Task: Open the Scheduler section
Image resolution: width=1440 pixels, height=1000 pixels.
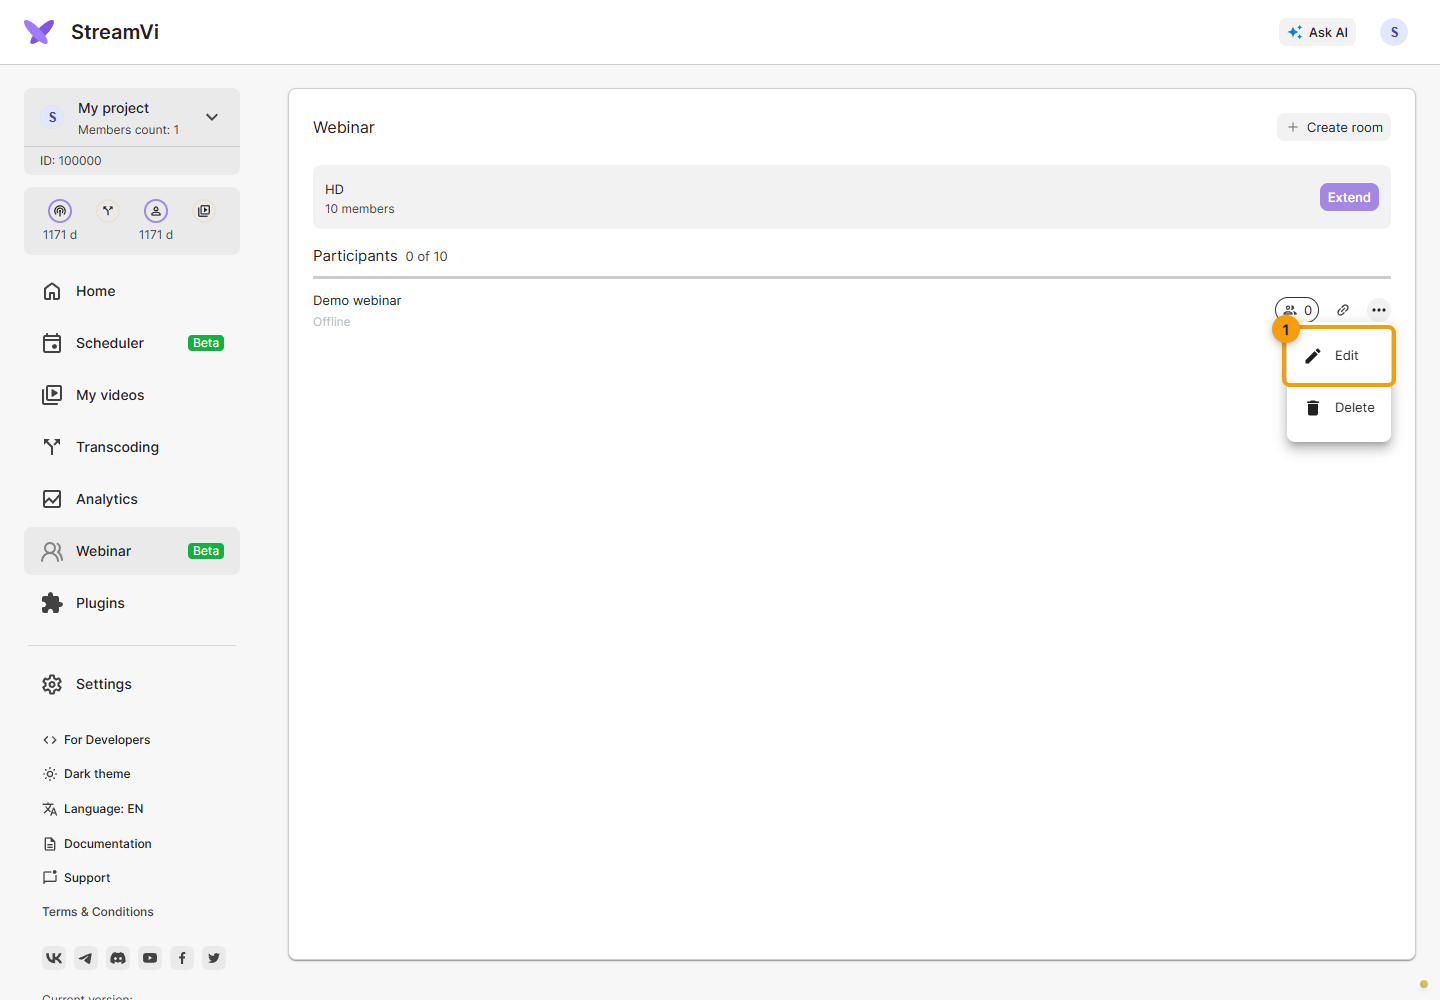Action: (132, 343)
